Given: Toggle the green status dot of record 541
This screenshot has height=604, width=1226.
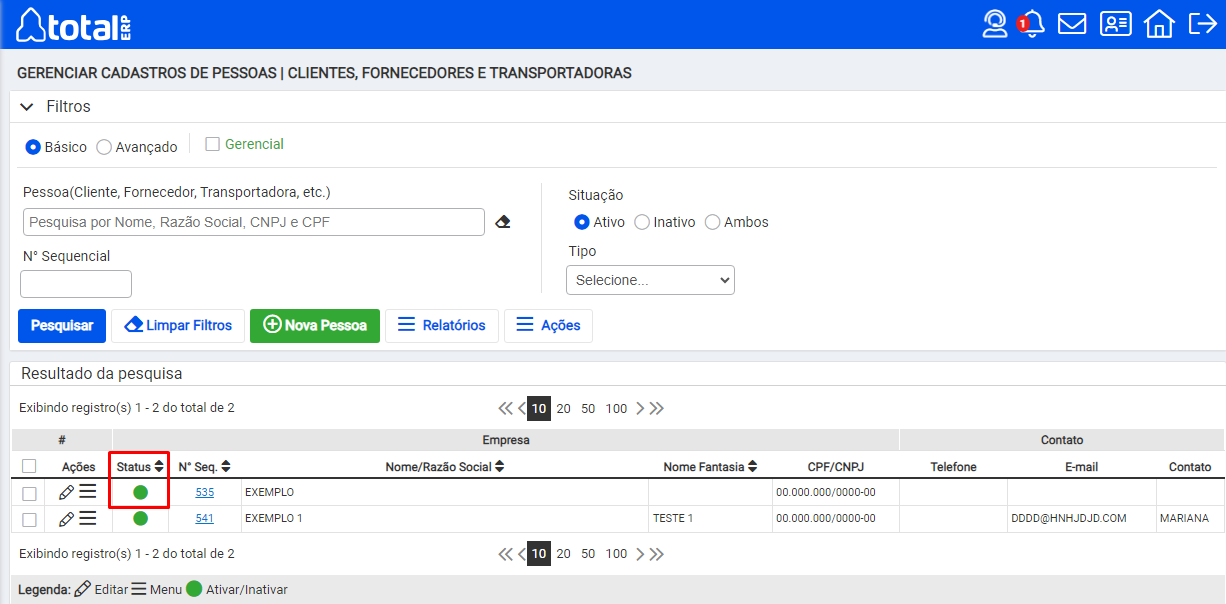Looking at the screenshot, I should tap(140, 518).
